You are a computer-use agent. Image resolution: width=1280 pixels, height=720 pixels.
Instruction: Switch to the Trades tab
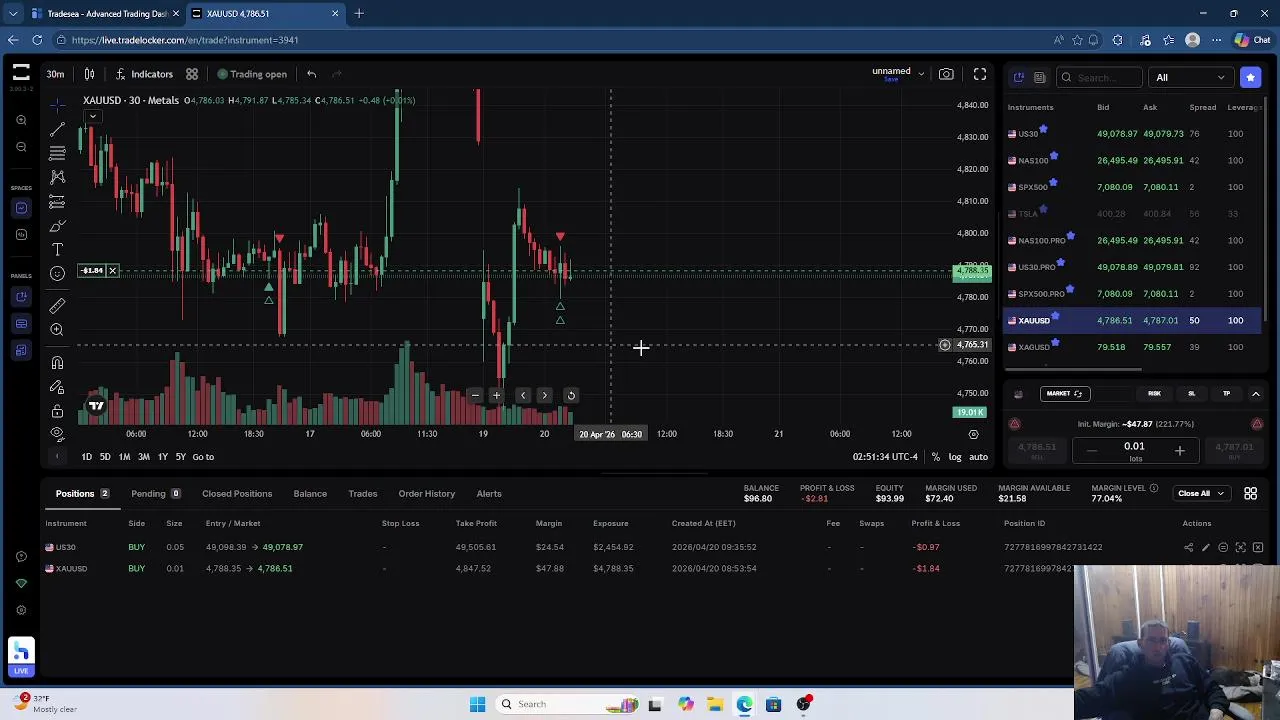pyautogui.click(x=363, y=494)
